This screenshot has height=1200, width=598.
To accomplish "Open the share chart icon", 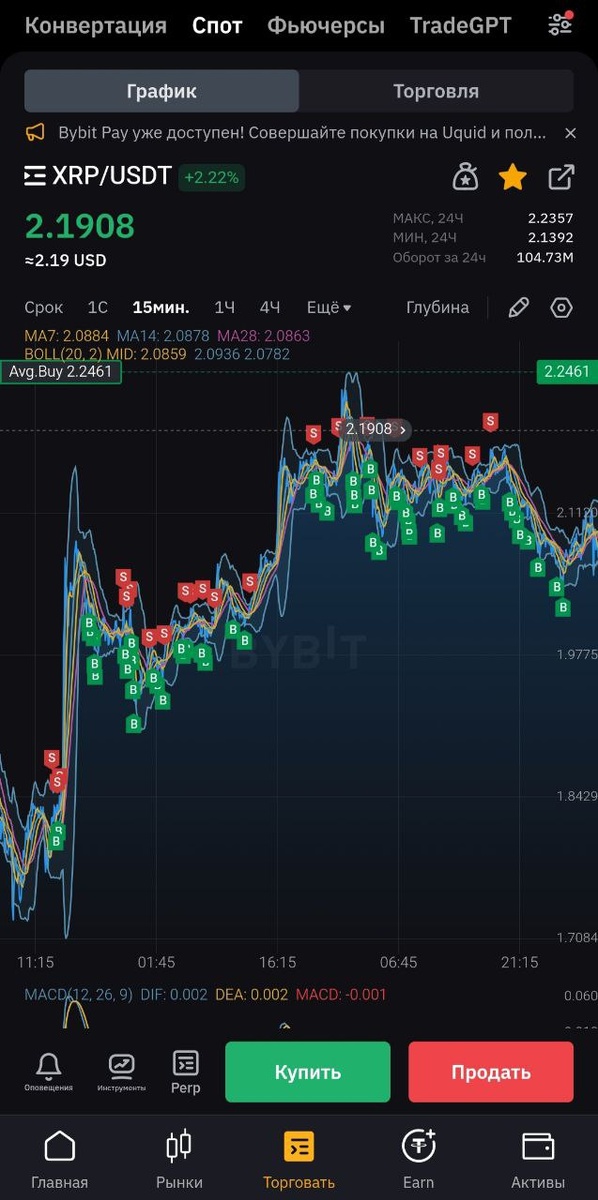I will tap(561, 178).
